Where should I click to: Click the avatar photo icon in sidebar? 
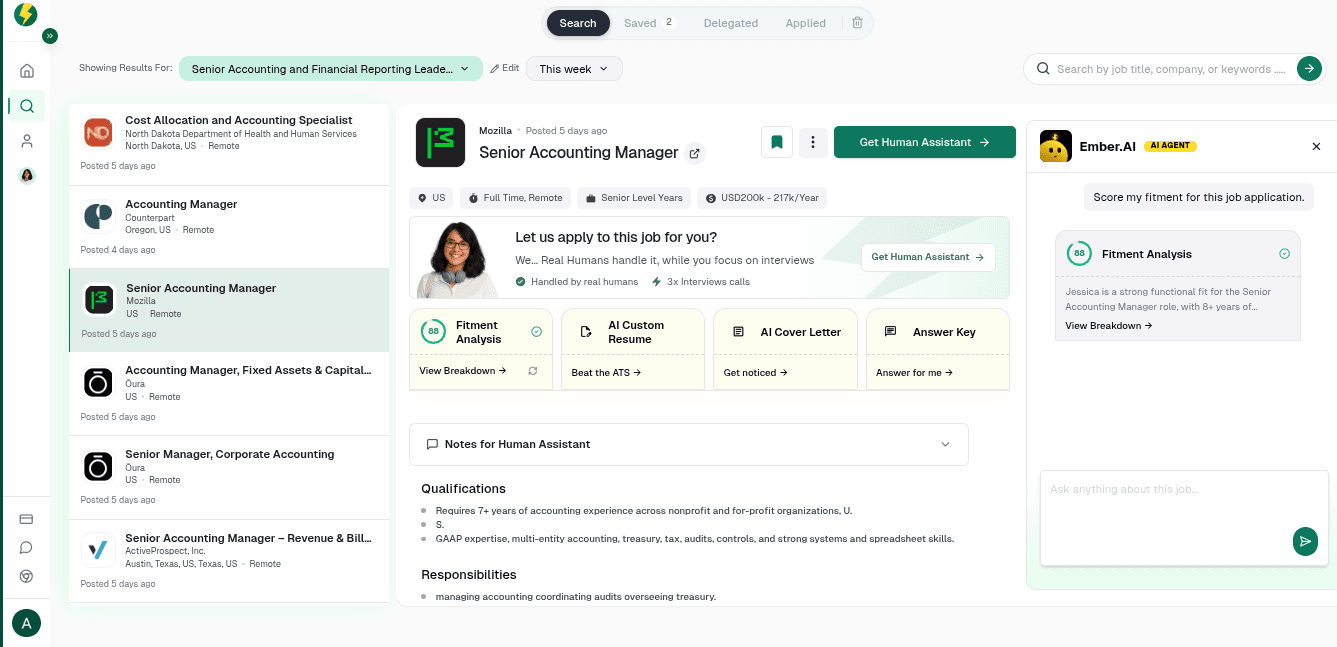click(27, 176)
